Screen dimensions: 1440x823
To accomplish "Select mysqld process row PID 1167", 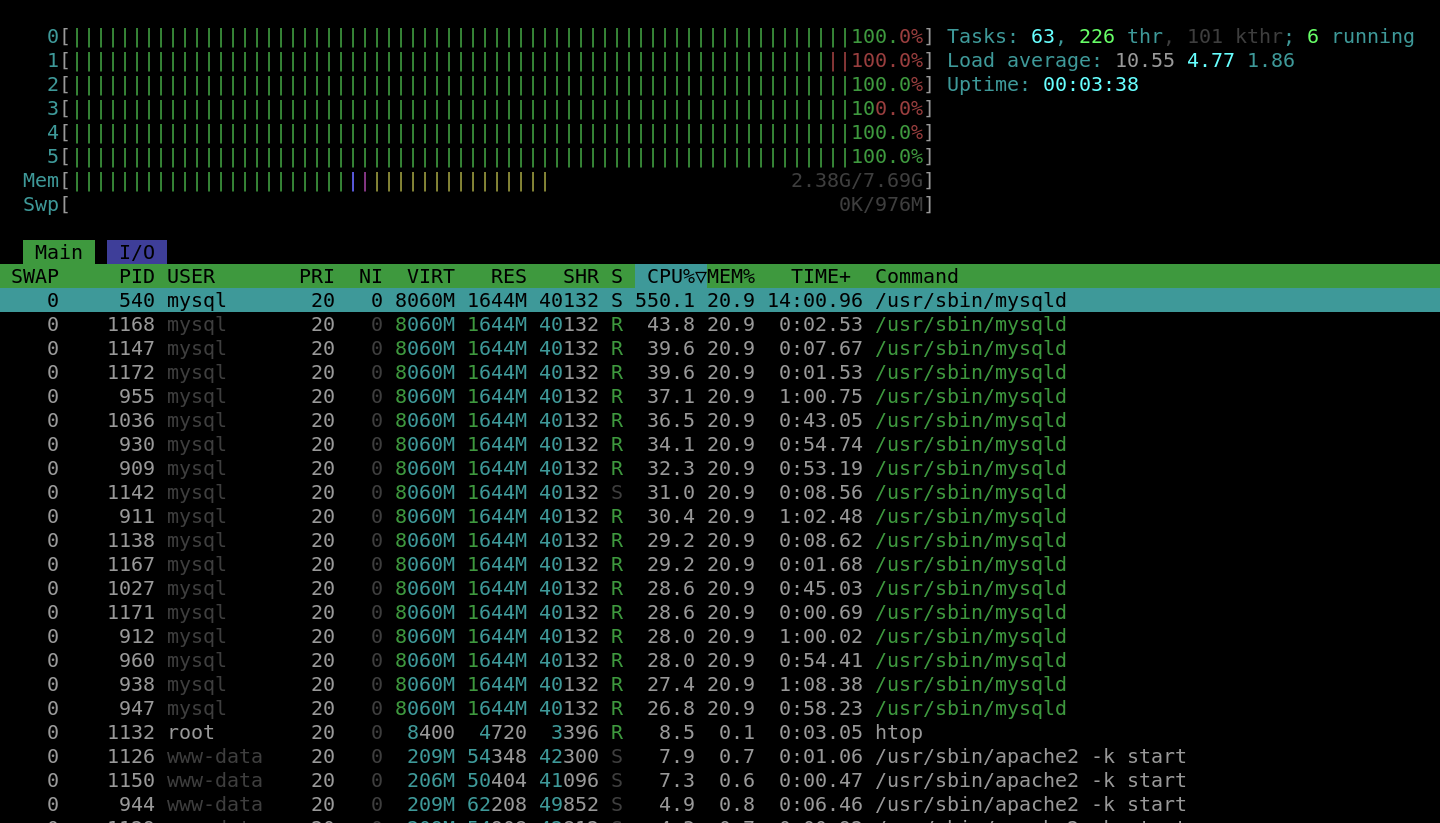I will 720,564.
